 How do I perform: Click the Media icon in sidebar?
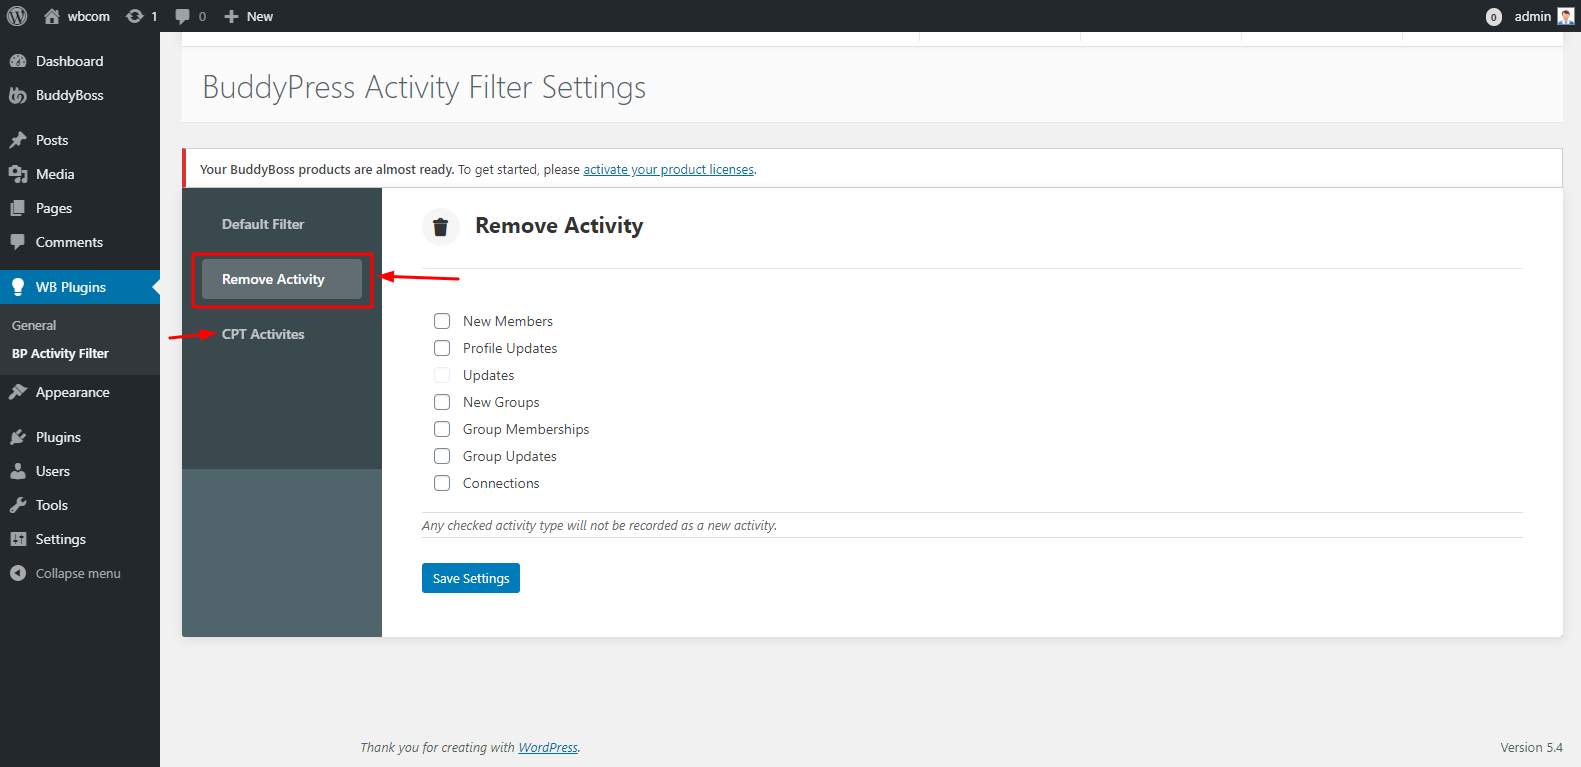(x=18, y=174)
